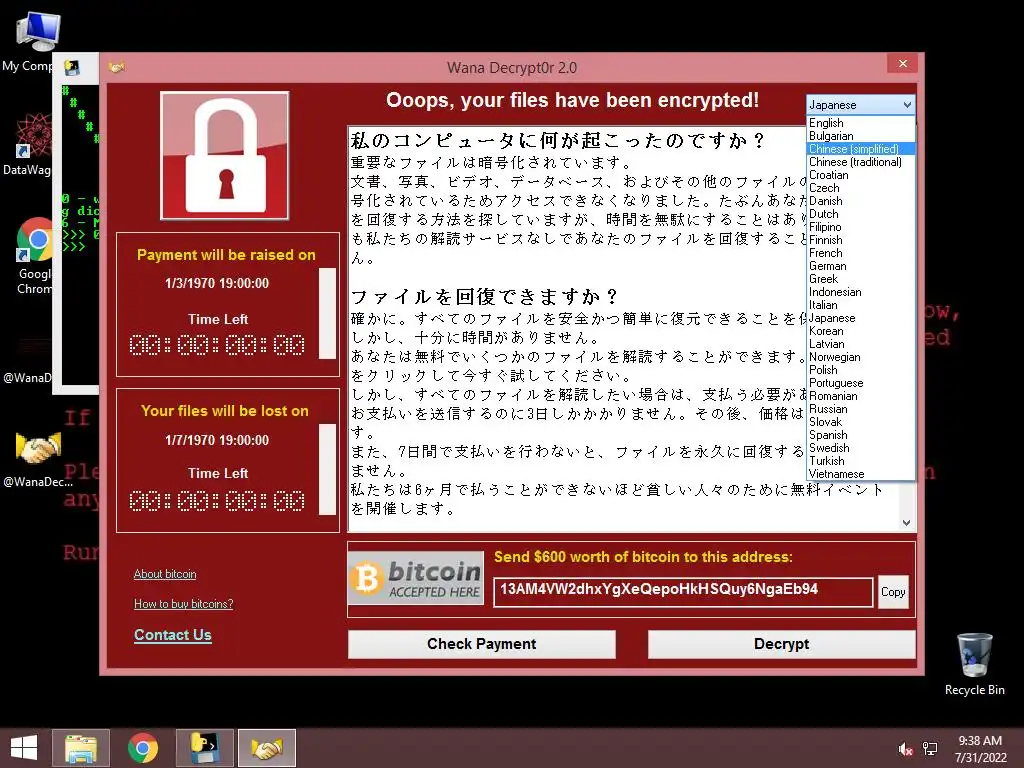Choose Italian language option
The height and width of the screenshot is (768, 1024).
pyautogui.click(x=861, y=305)
